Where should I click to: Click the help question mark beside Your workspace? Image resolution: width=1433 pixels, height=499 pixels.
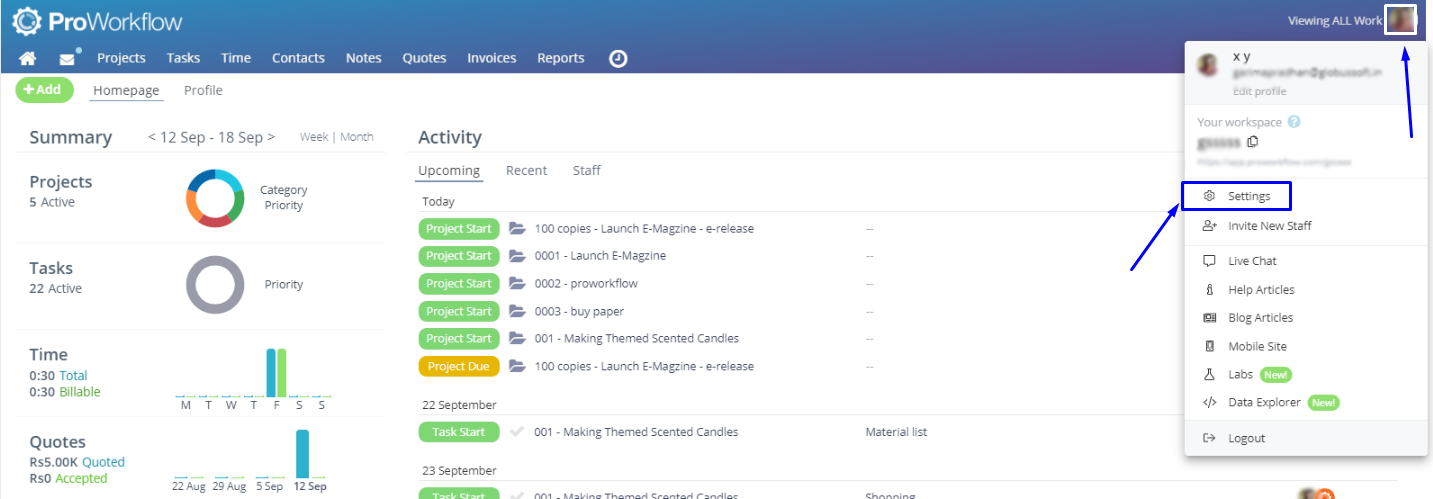pos(1294,122)
